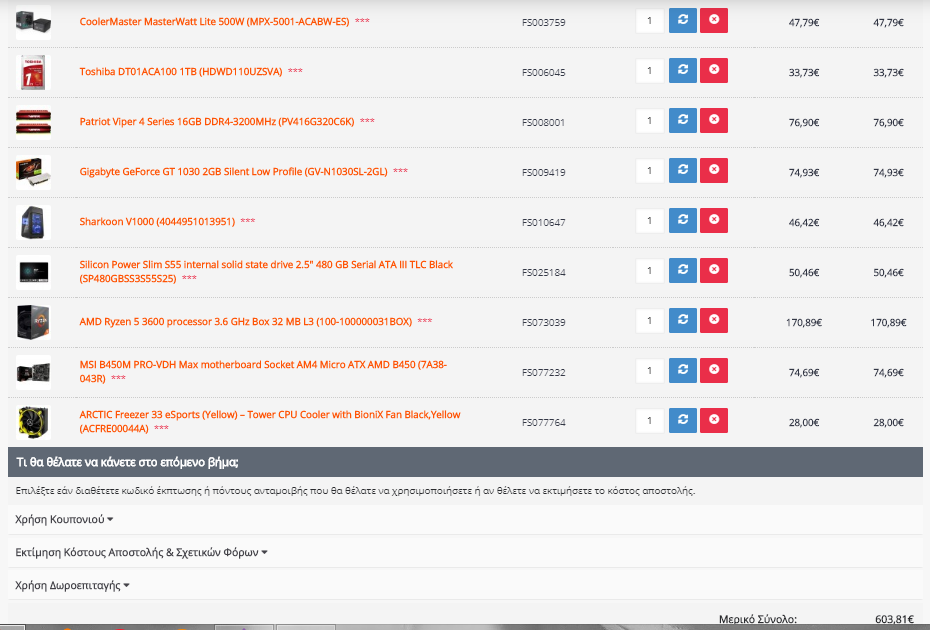Expand the Χρήση Κουπονιού section

(64, 520)
